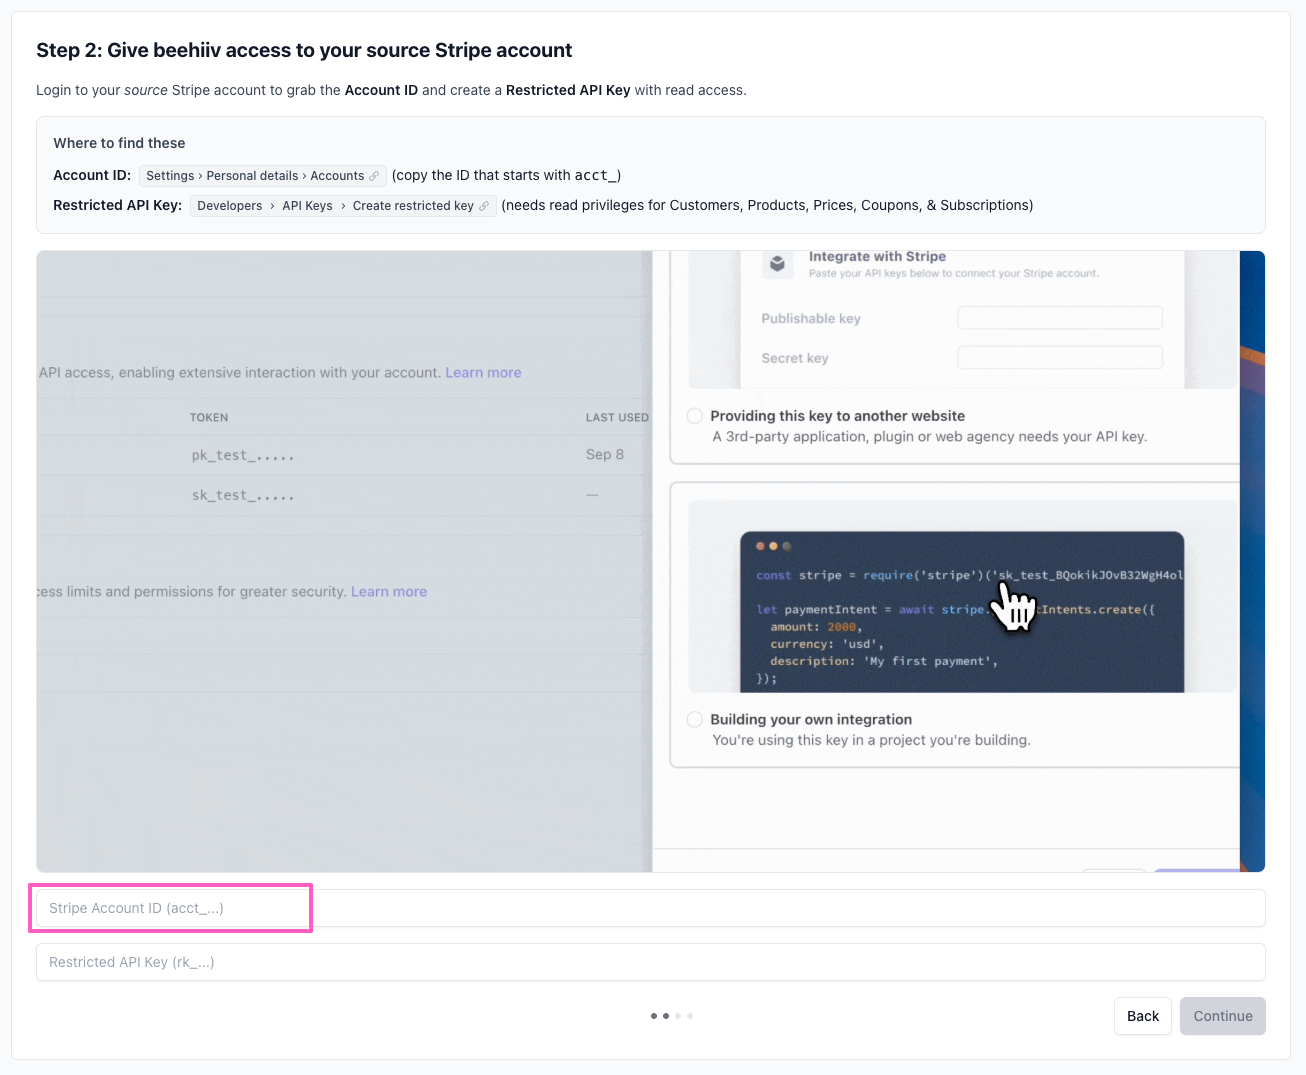Click link icon after Create restricted key
The width and height of the screenshot is (1306, 1075).
click(x=484, y=206)
